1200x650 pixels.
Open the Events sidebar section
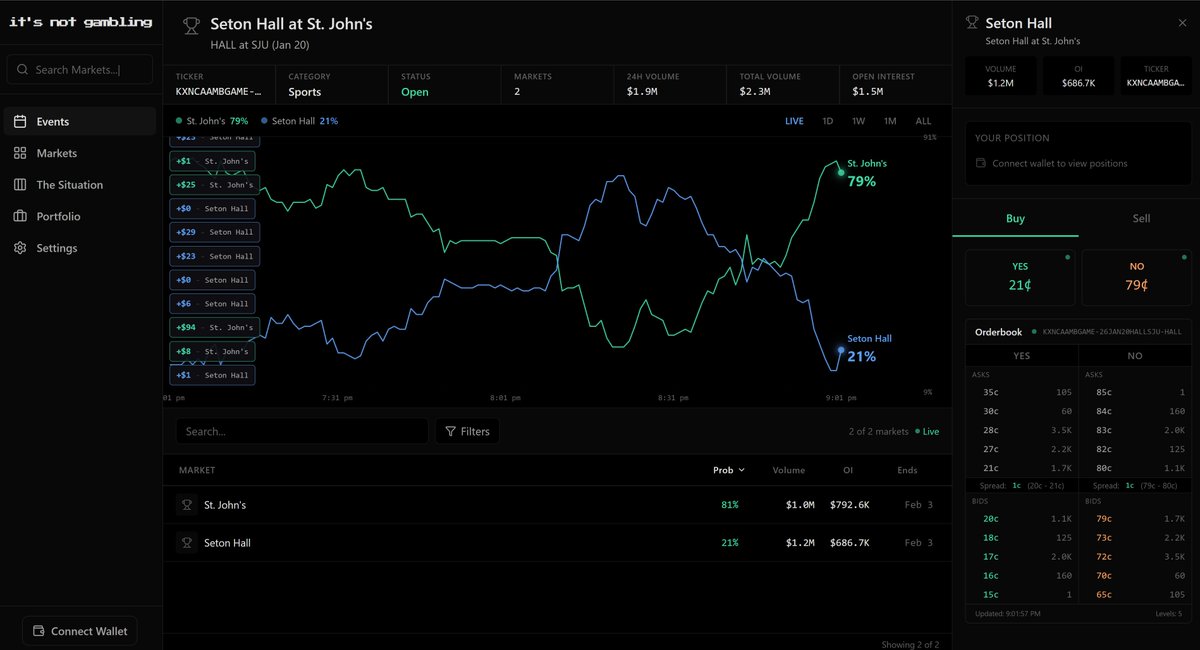click(79, 121)
